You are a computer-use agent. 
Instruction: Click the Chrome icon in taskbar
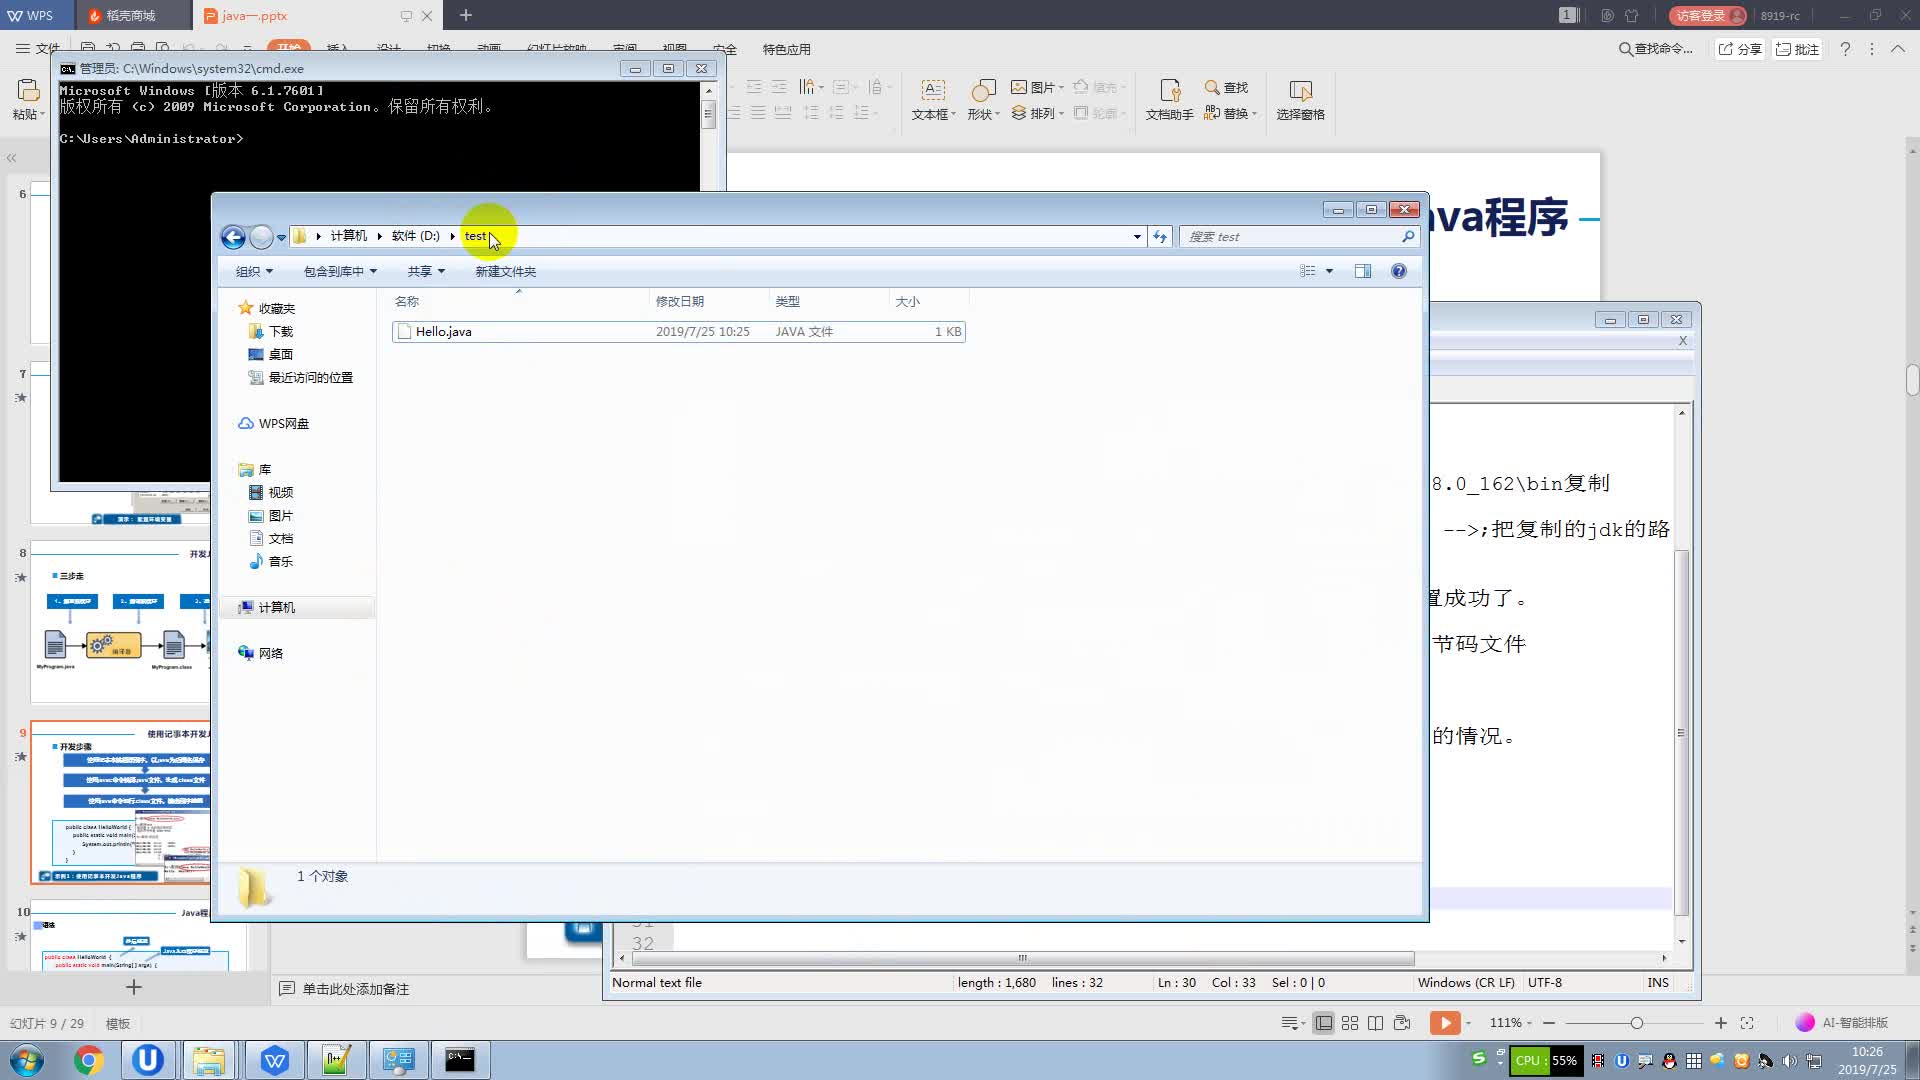pos(88,1060)
